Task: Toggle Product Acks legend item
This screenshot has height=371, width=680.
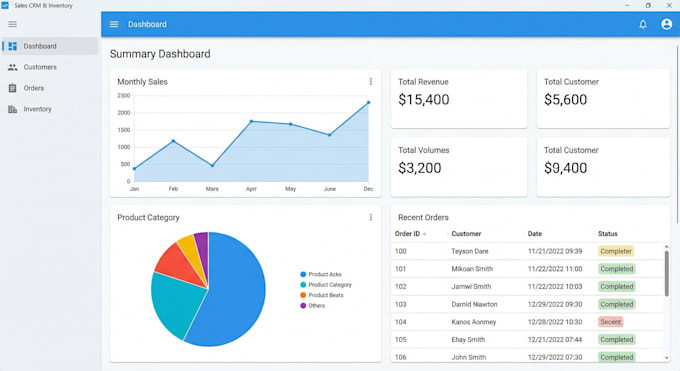Action: [x=321, y=274]
